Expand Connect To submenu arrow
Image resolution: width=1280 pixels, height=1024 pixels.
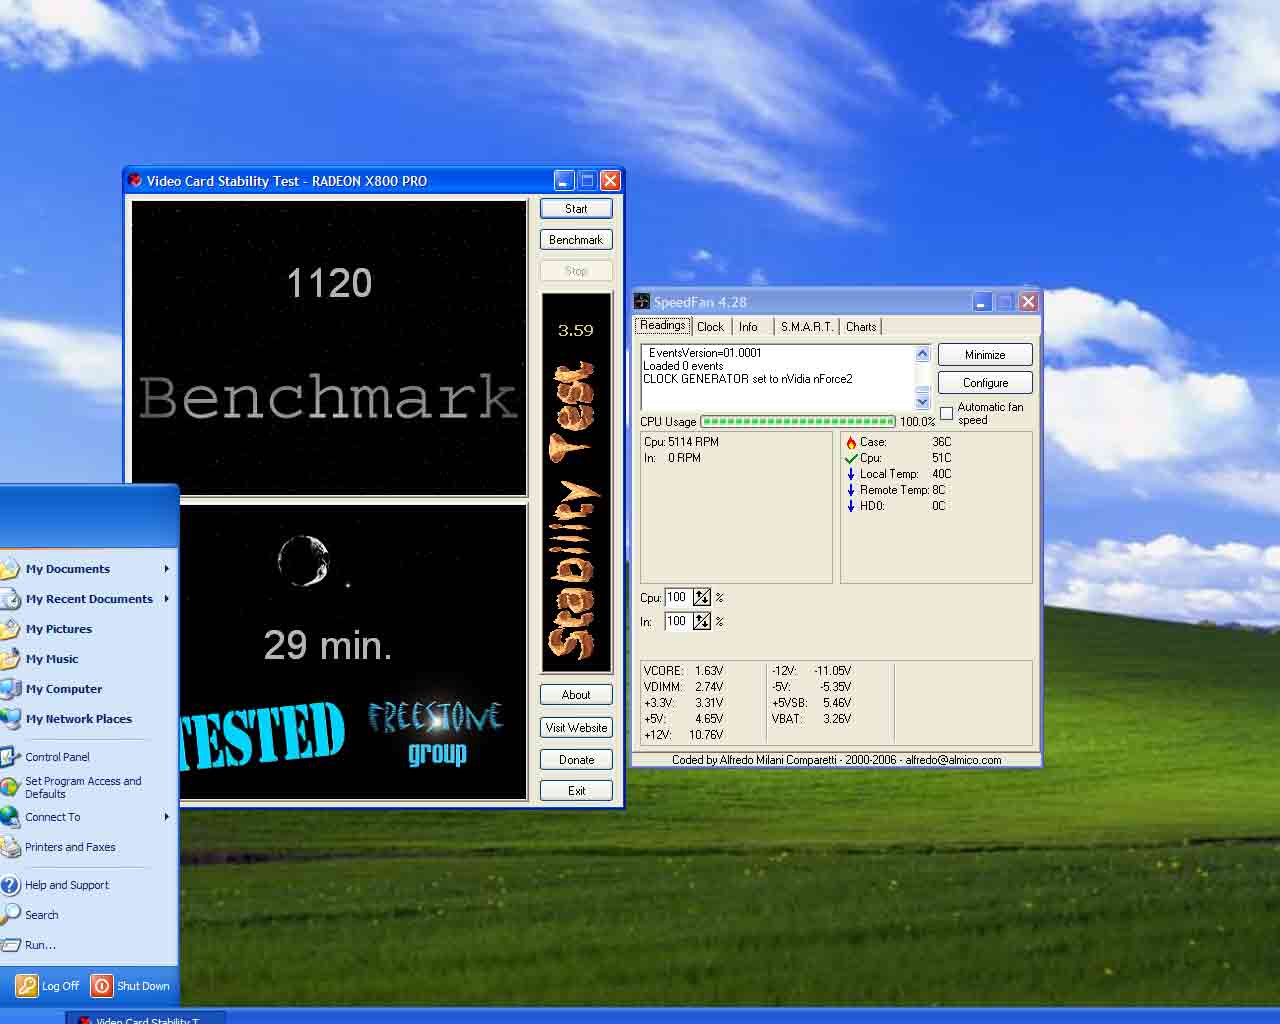coord(167,817)
